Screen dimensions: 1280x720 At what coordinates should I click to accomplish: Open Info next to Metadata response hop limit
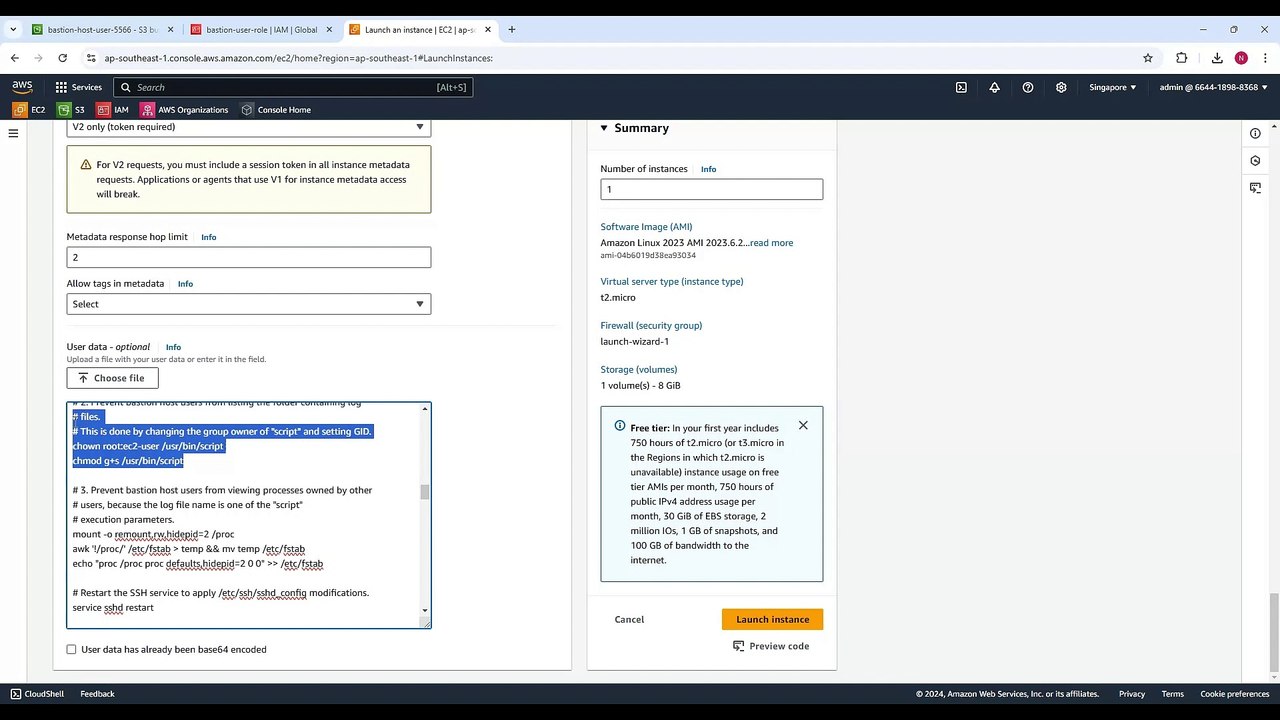click(208, 237)
